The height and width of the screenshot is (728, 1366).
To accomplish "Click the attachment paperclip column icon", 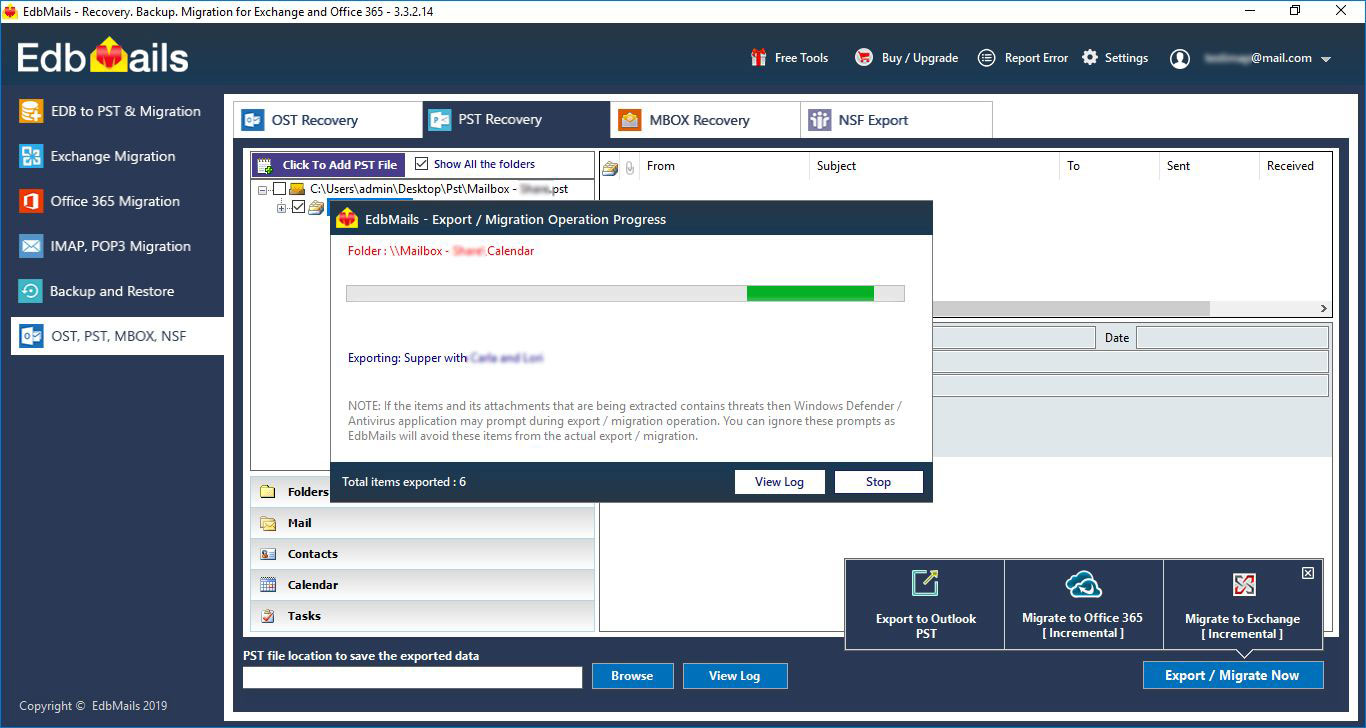I will point(630,168).
